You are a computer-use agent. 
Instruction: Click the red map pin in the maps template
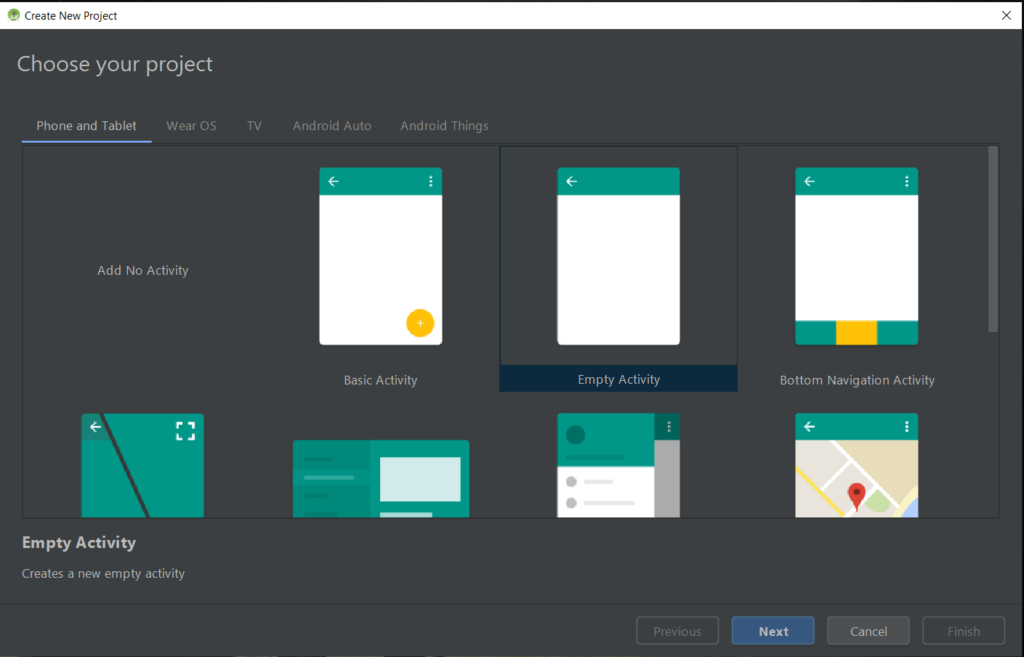point(856,495)
